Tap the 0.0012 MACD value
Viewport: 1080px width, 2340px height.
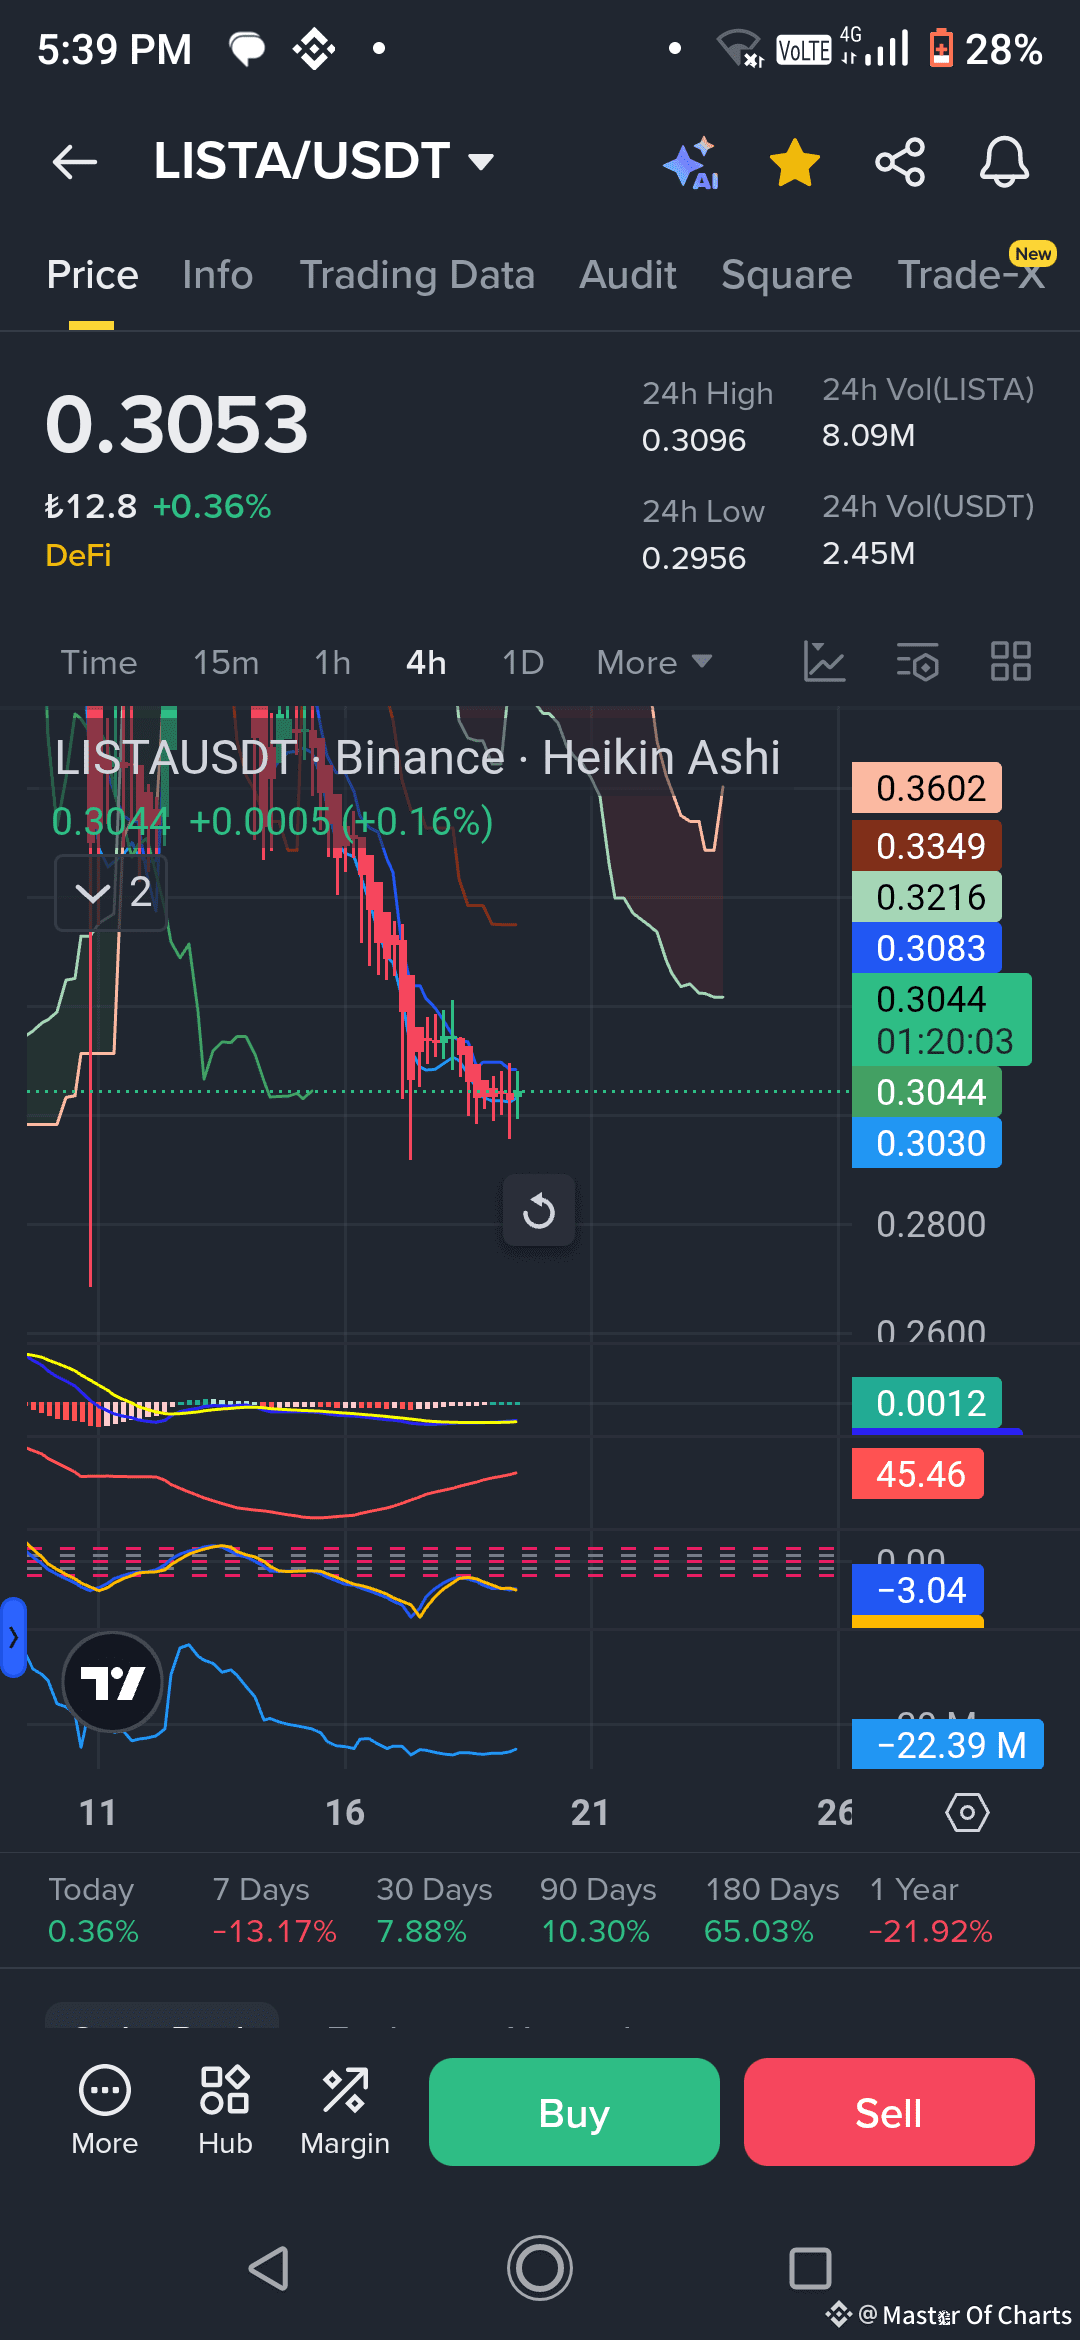[926, 1403]
